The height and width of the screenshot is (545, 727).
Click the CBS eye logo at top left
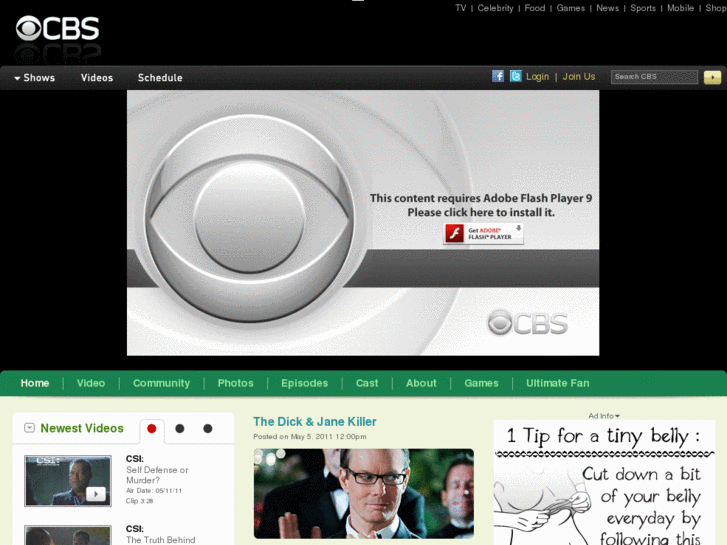[57, 29]
